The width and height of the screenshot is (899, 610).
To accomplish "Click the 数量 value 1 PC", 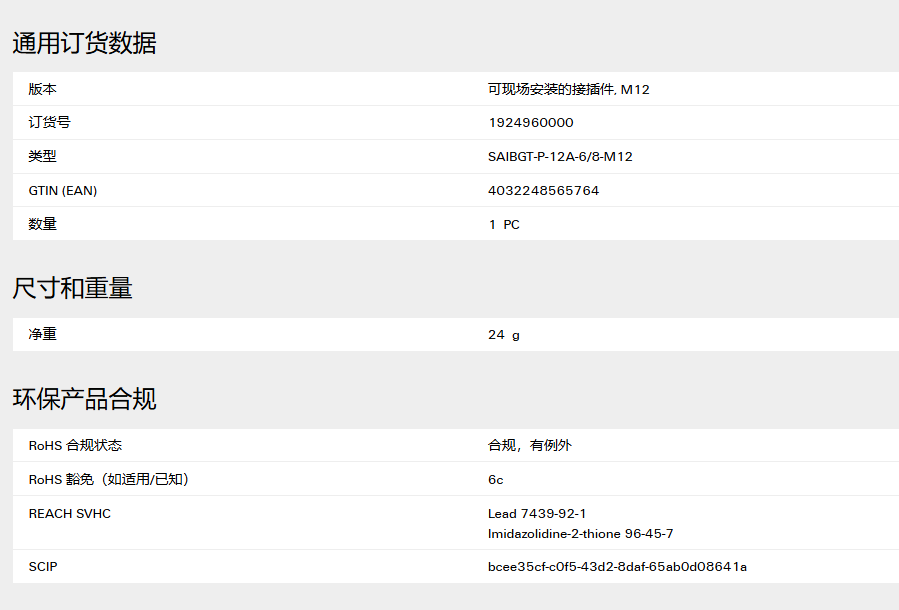I will coord(504,225).
